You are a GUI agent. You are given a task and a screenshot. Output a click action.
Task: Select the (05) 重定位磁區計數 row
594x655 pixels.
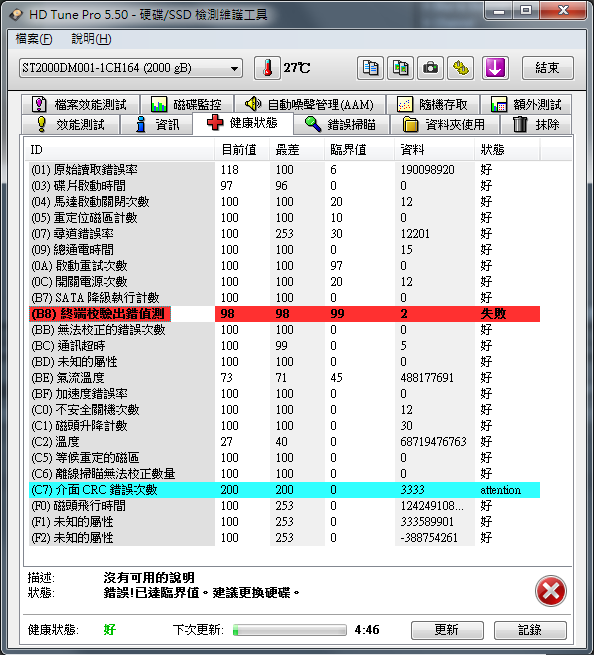pos(284,218)
